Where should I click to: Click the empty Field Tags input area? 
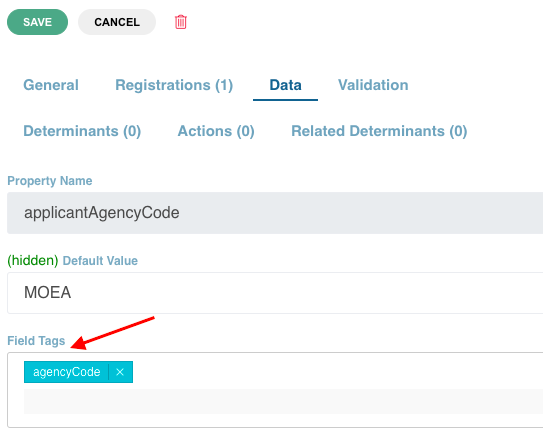pyautogui.click(x=283, y=402)
